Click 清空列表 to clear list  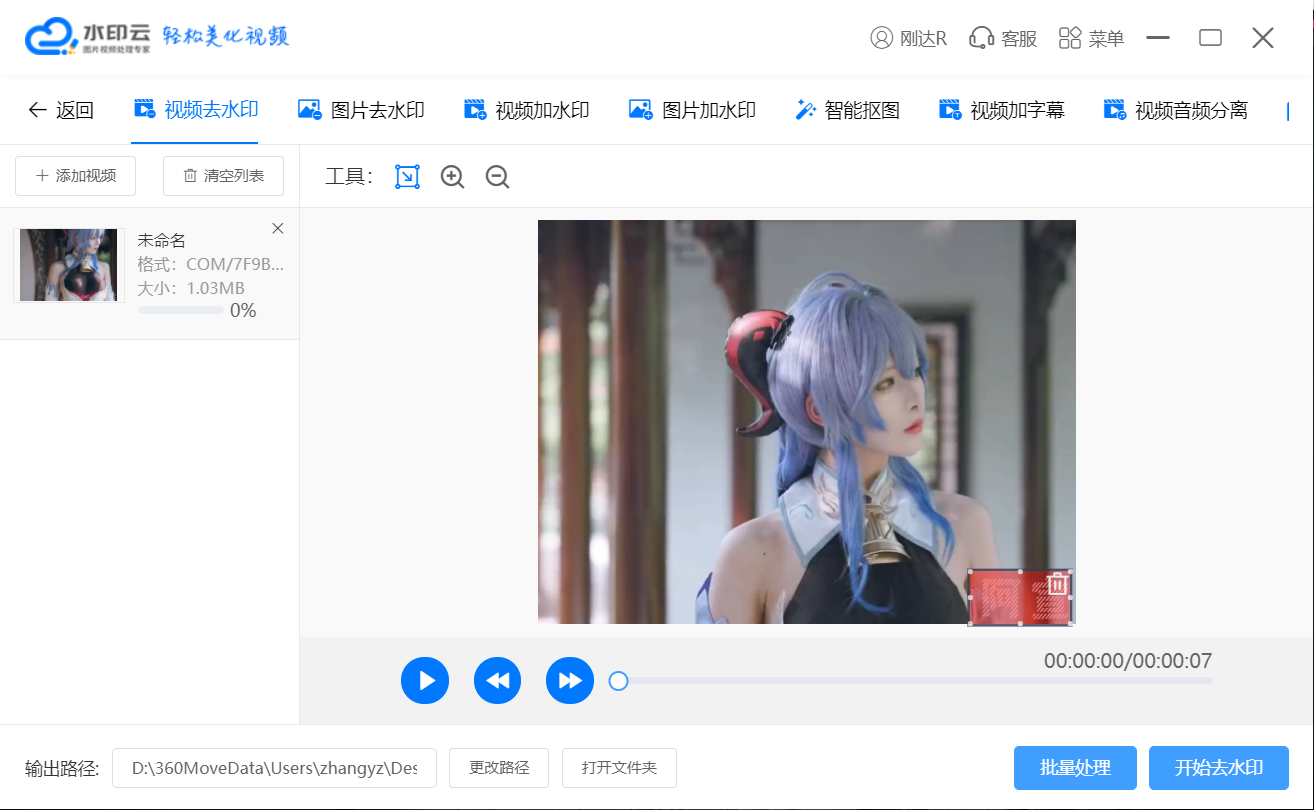point(223,176)
